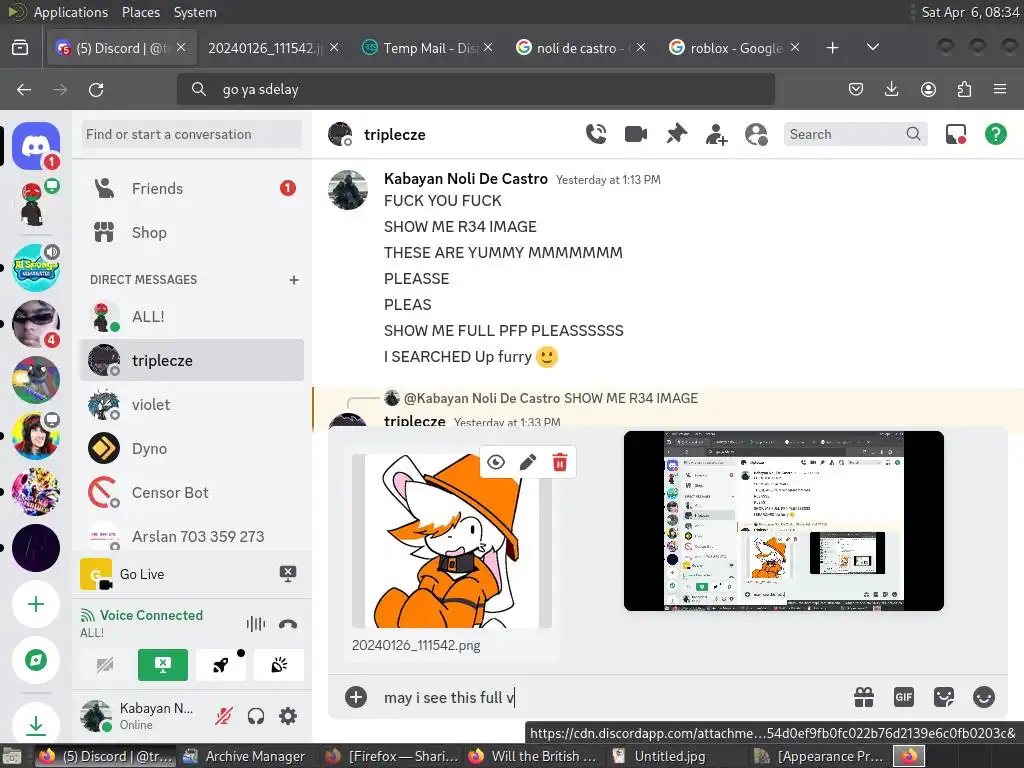The image size is (1024, 768).
Task: Go back in Firefox
Action: (x=24, y=89)
